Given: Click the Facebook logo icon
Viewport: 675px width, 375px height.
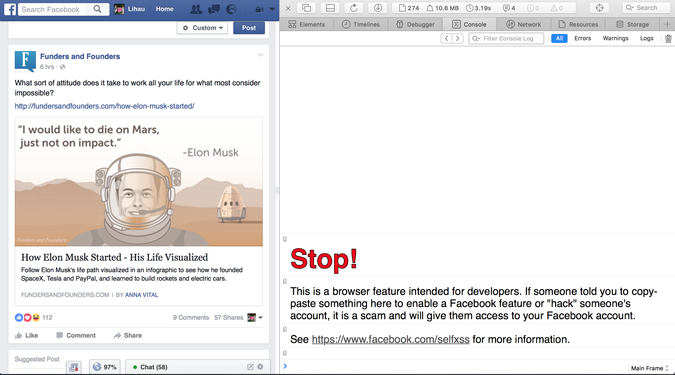Looking at the screenshot, I should click(9, 9).
